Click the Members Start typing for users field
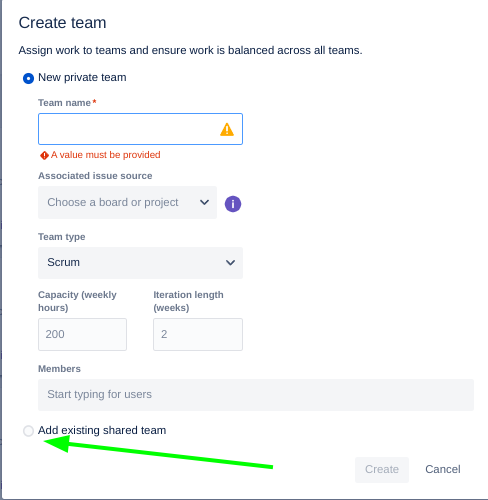 [x=256, y=395]
